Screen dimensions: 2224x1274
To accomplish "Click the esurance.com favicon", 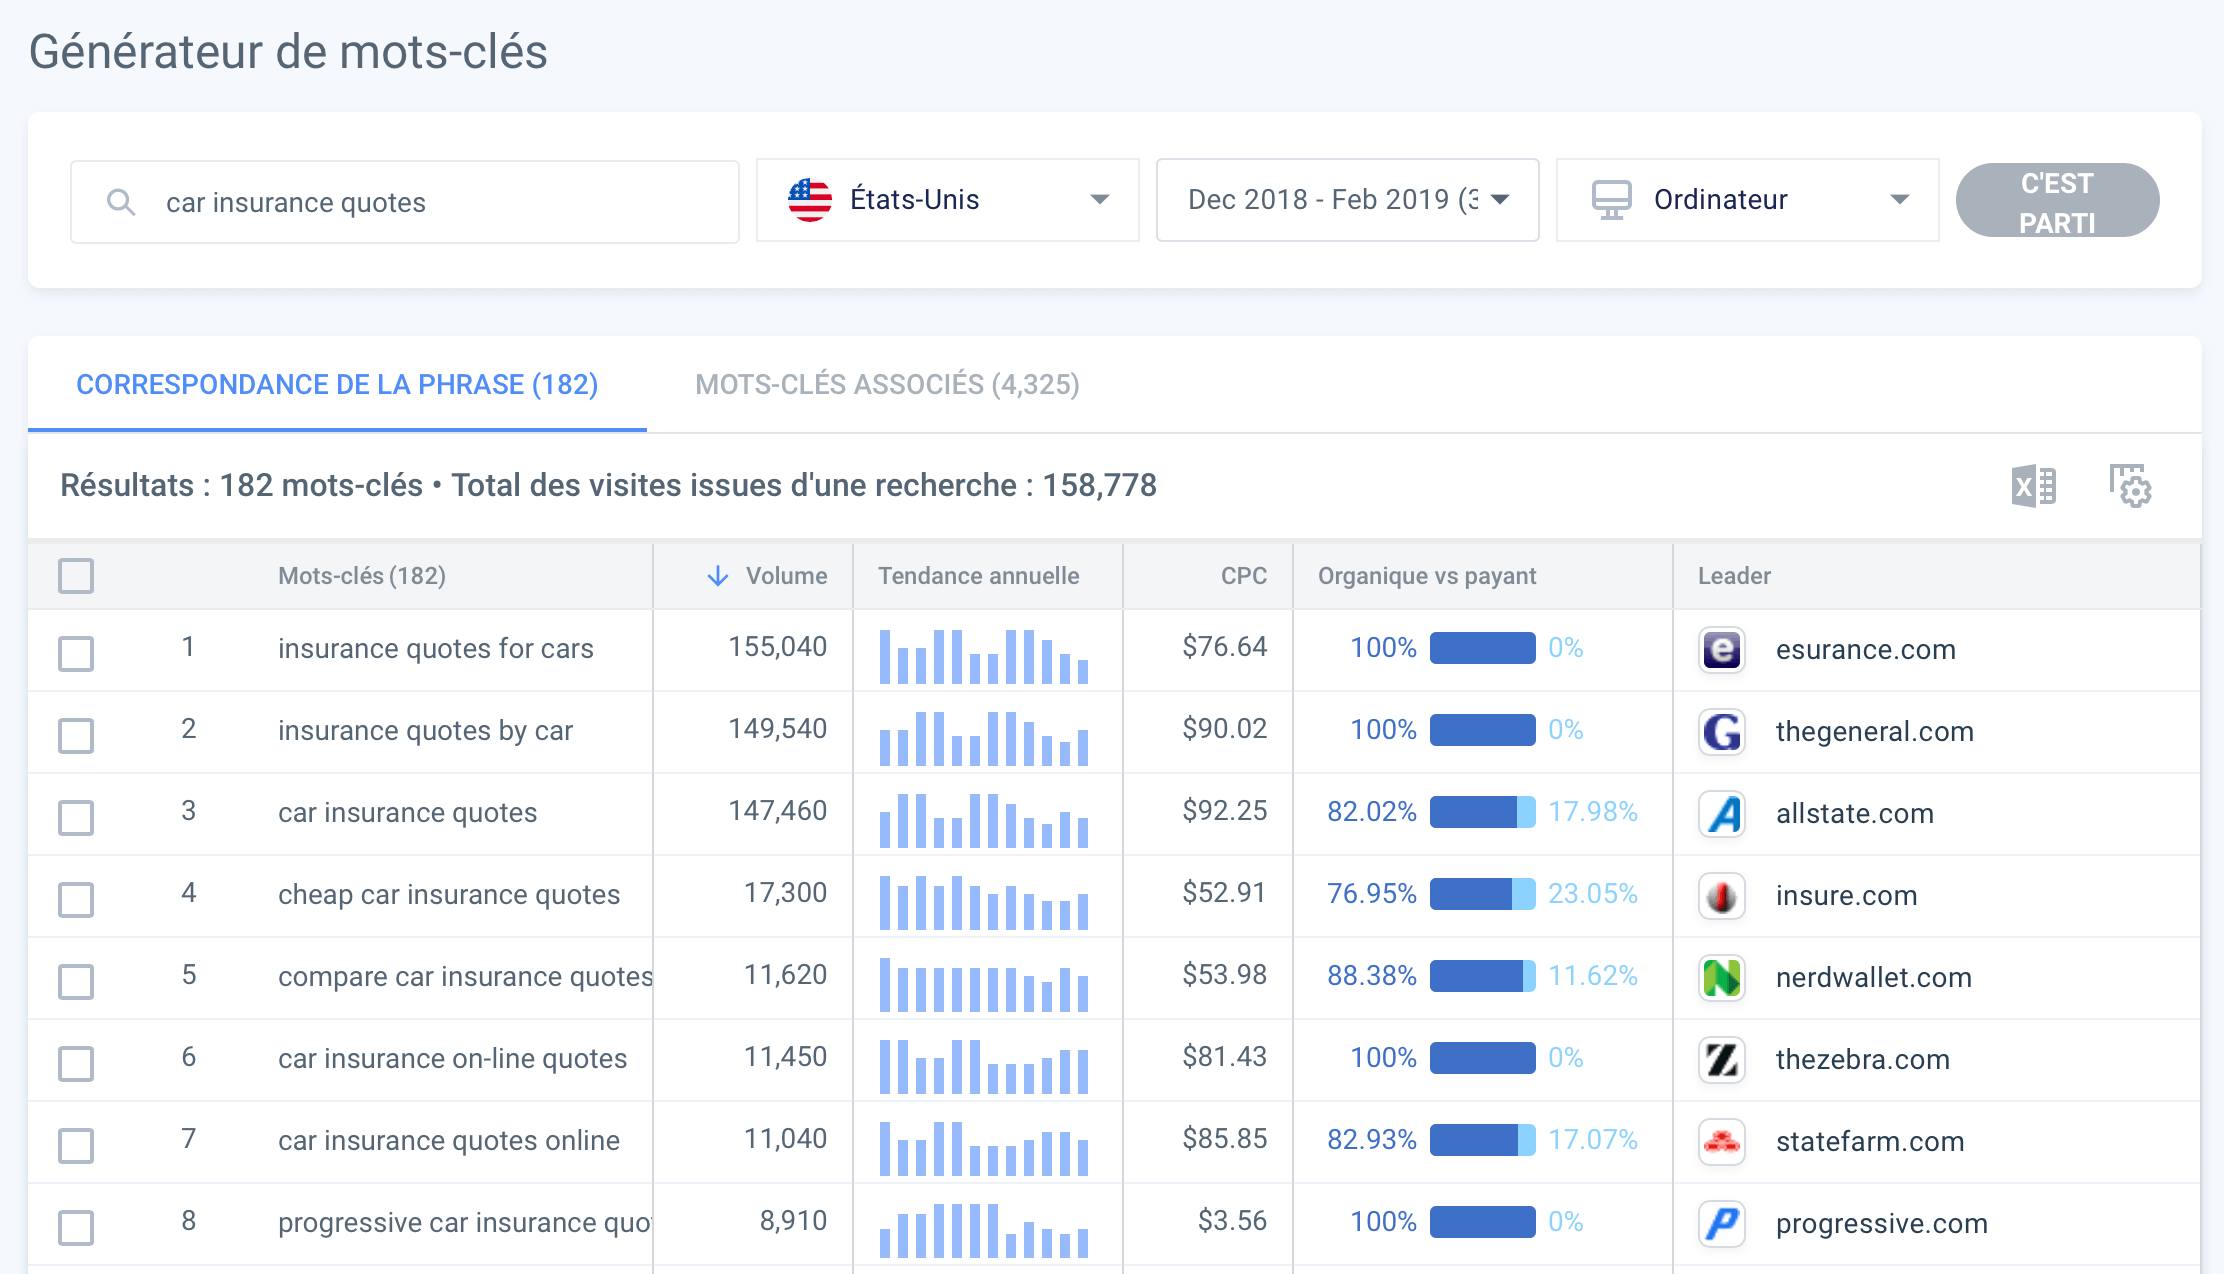I will [1721, 649].
